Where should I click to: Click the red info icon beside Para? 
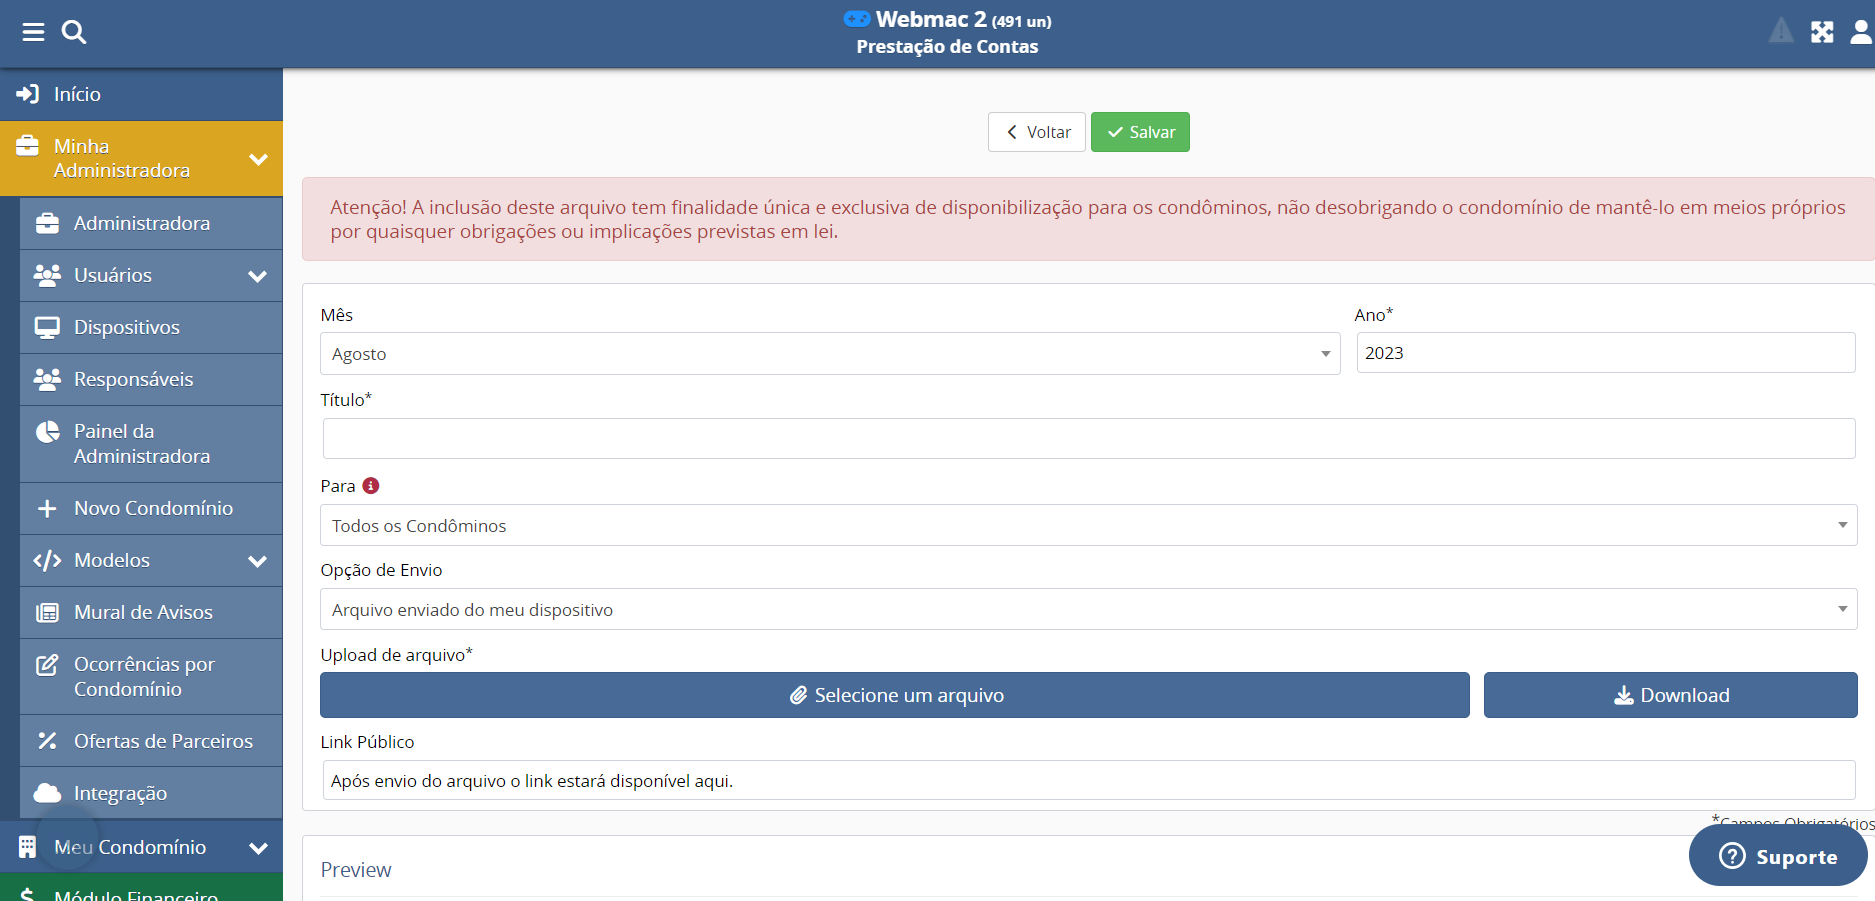pos(371,486)
